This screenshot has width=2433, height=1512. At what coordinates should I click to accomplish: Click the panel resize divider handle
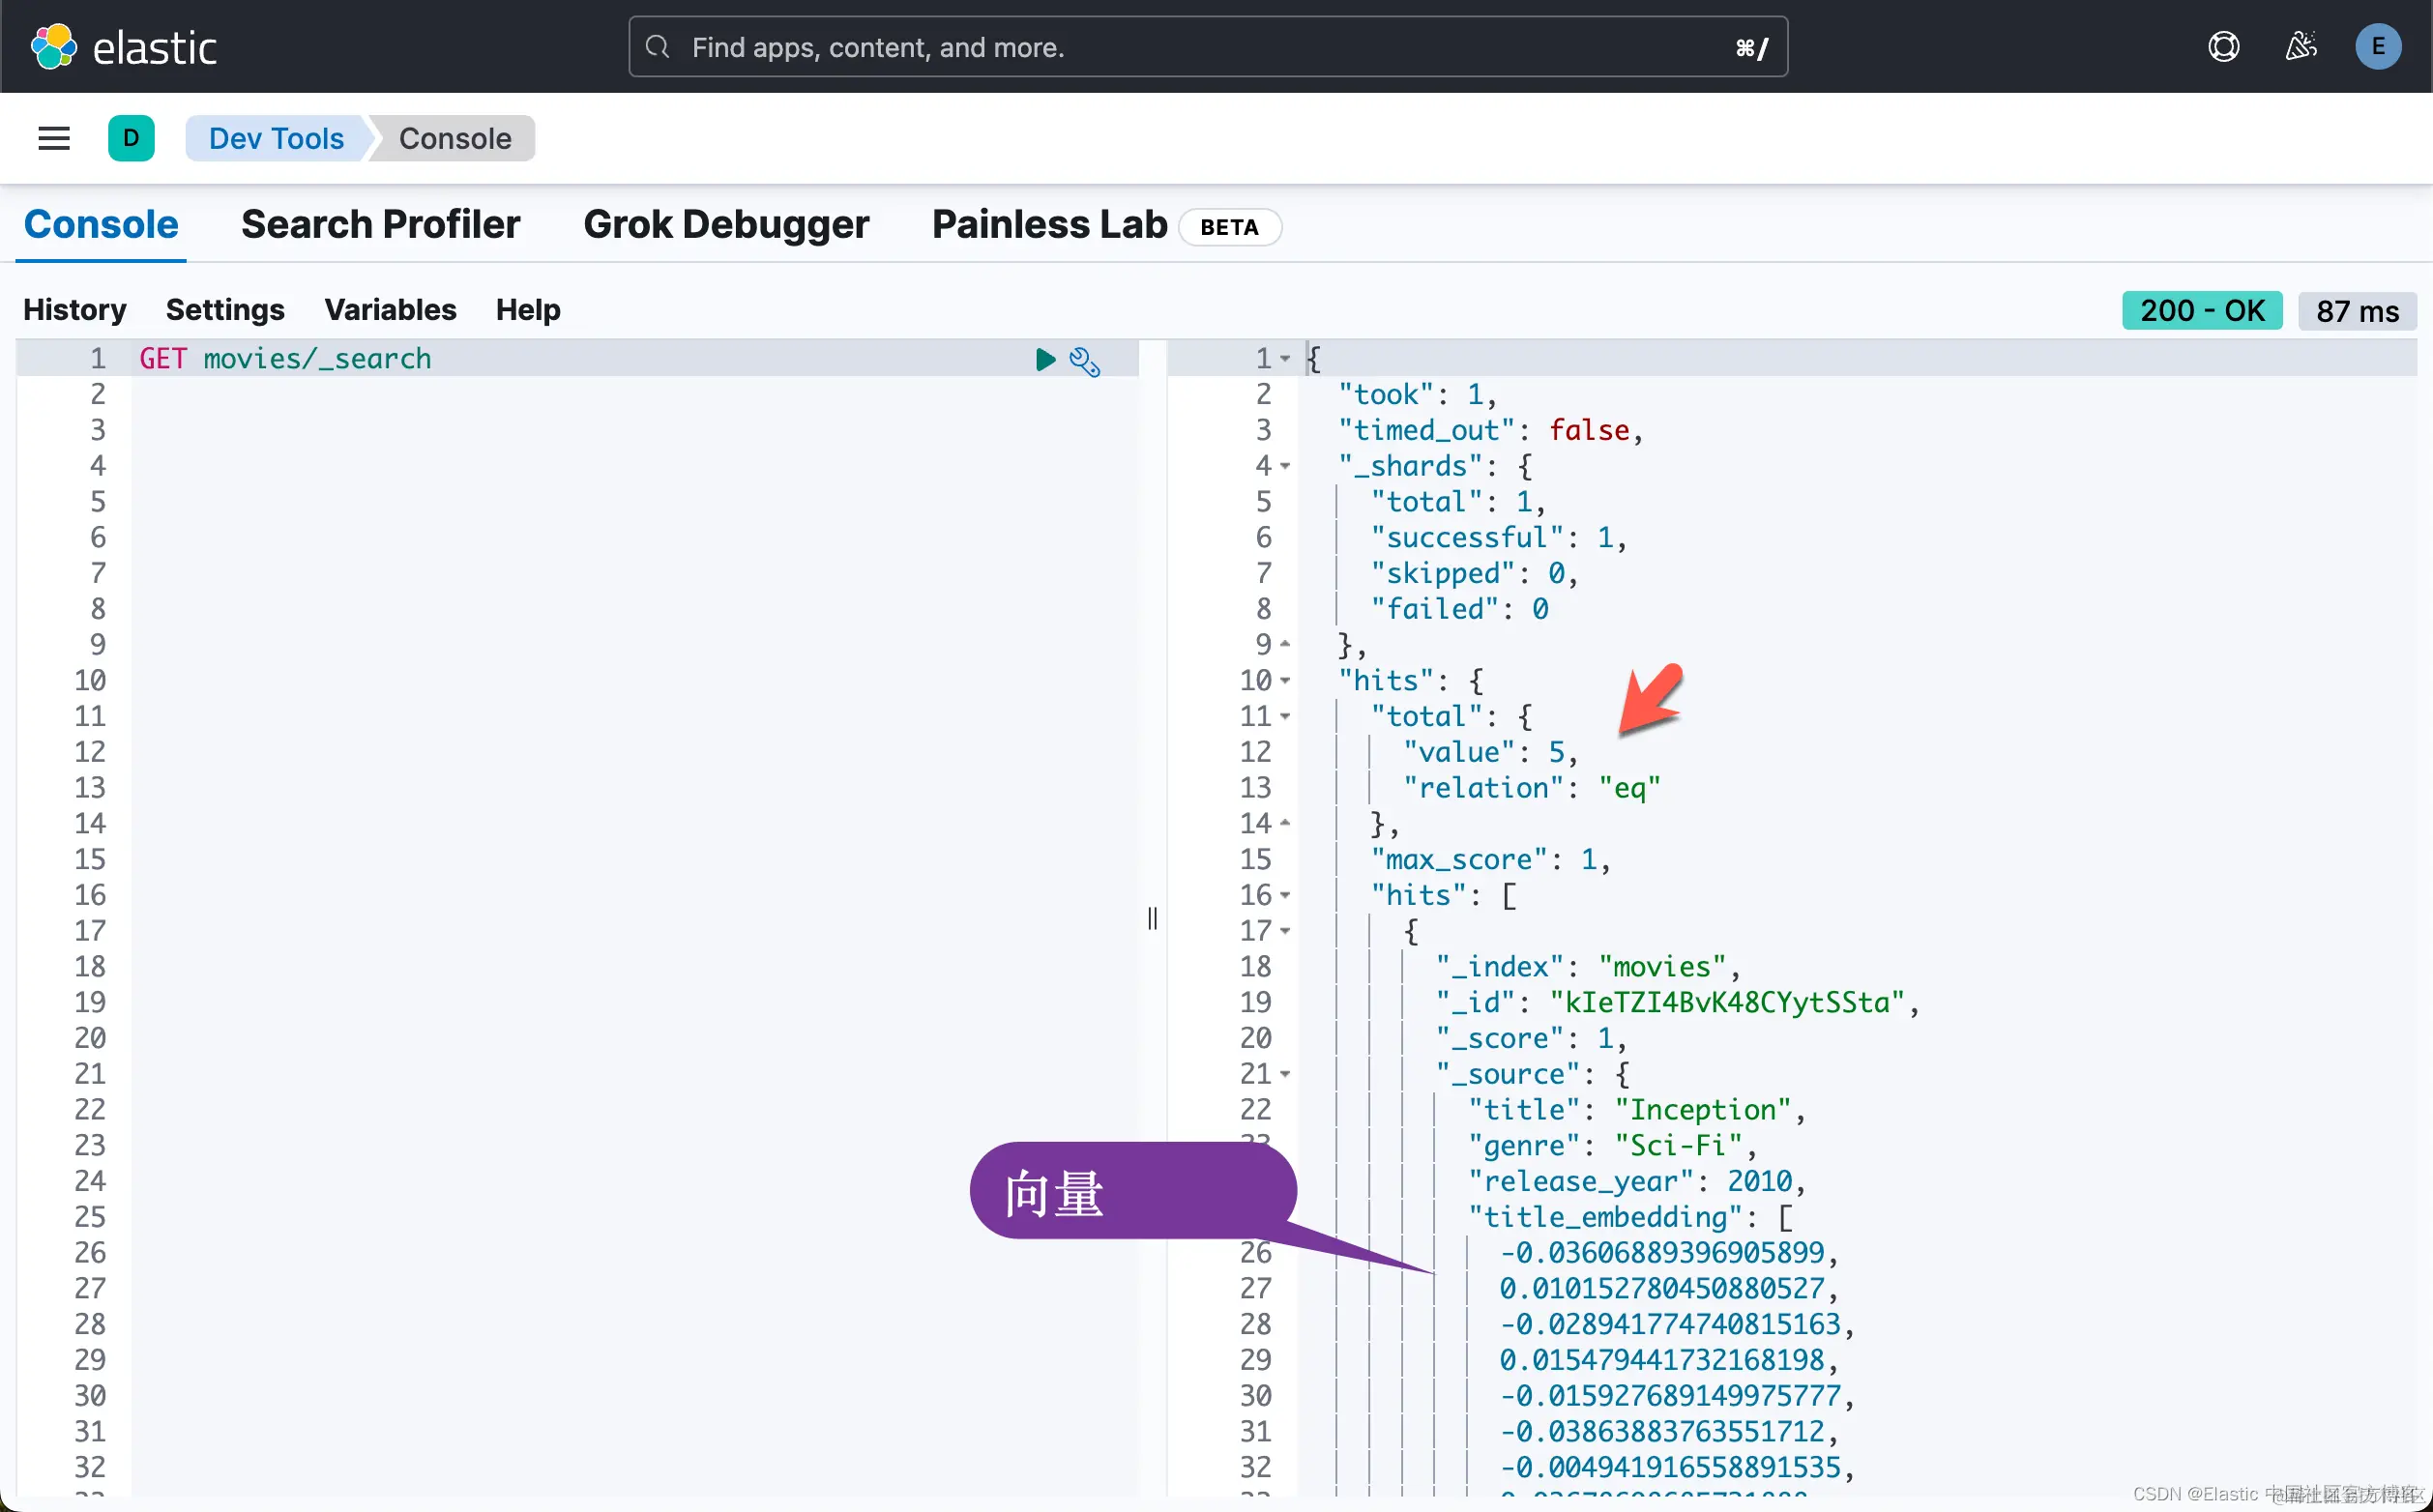coord(1152,918)
